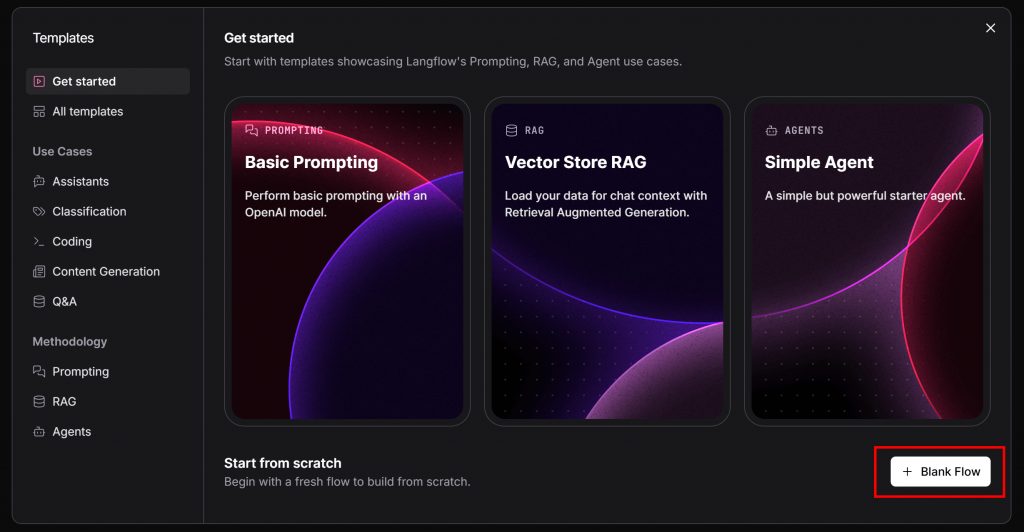Click the Coding terminal icon
This screenshot has height=532, width=1024.
pos(39,242)
